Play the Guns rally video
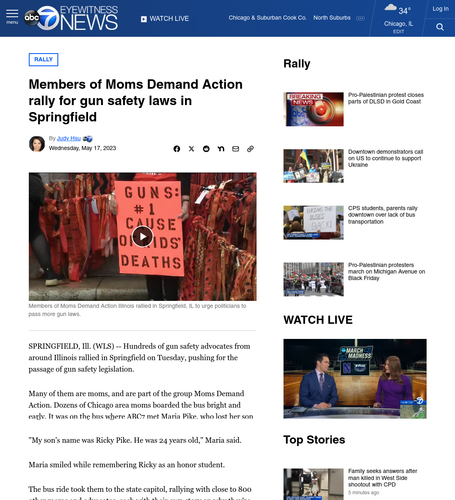Screen dimensions: 455x500 (x=142, y=236)
